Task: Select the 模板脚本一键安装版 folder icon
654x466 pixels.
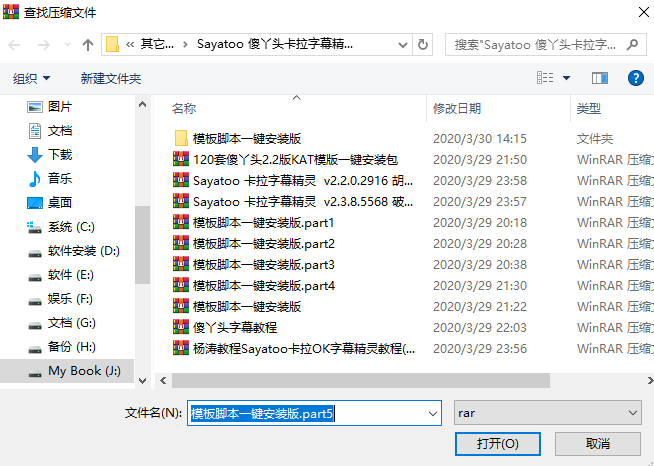Action: [x=181, y=138]
